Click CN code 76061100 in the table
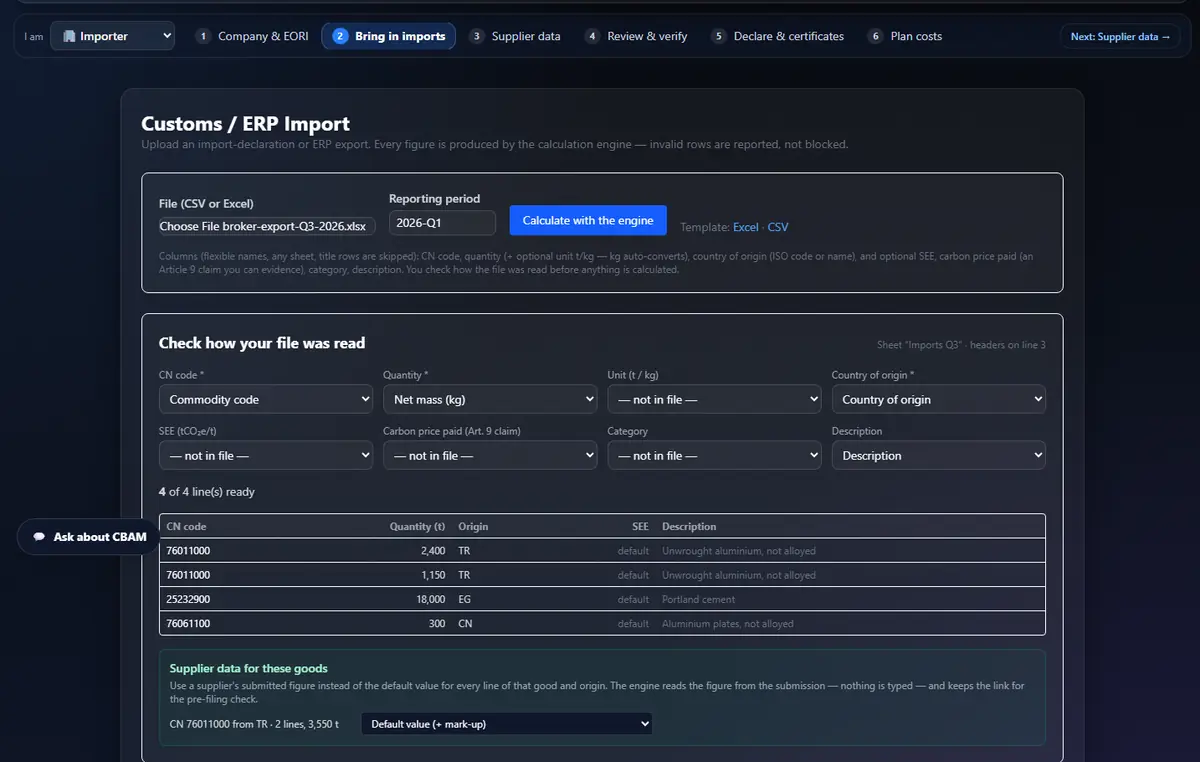Image resolution: width=1200 pixels, height=762 pixels. pyautogui.click(x=188, y=623)
